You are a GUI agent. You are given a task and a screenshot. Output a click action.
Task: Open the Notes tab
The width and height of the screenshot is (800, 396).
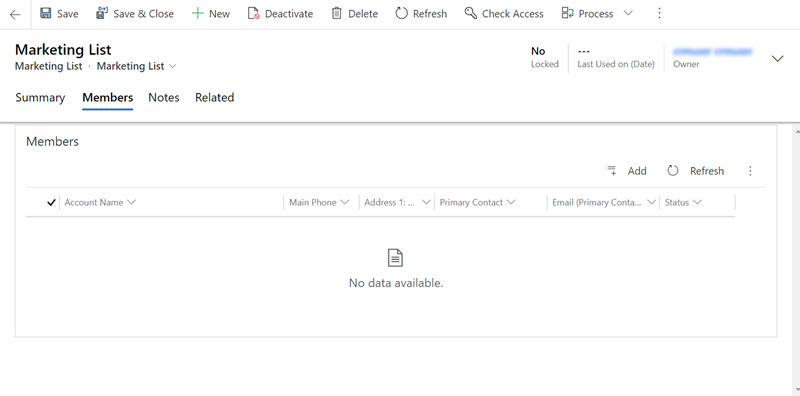[164, 97]
